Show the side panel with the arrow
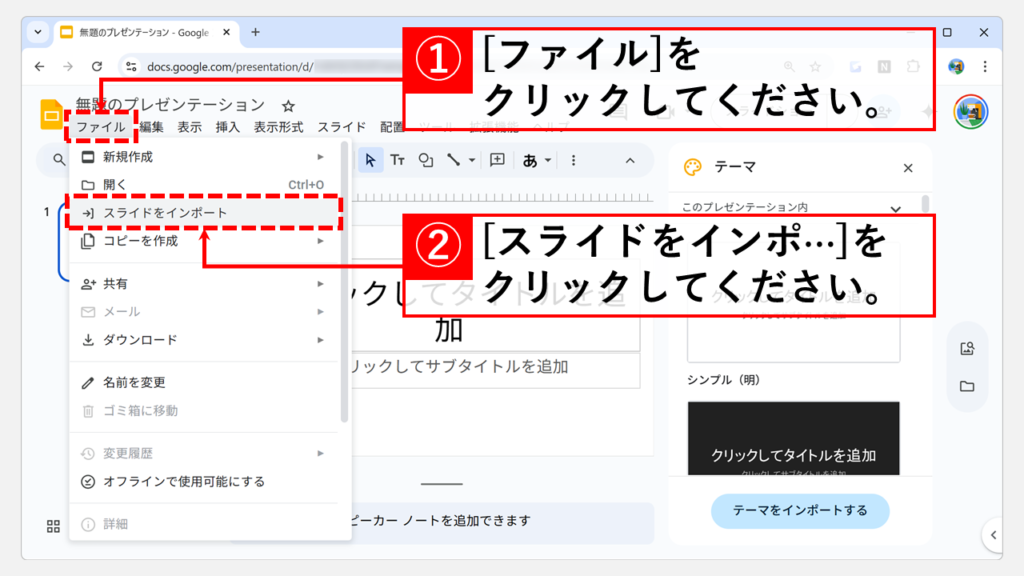 [993, 535]
